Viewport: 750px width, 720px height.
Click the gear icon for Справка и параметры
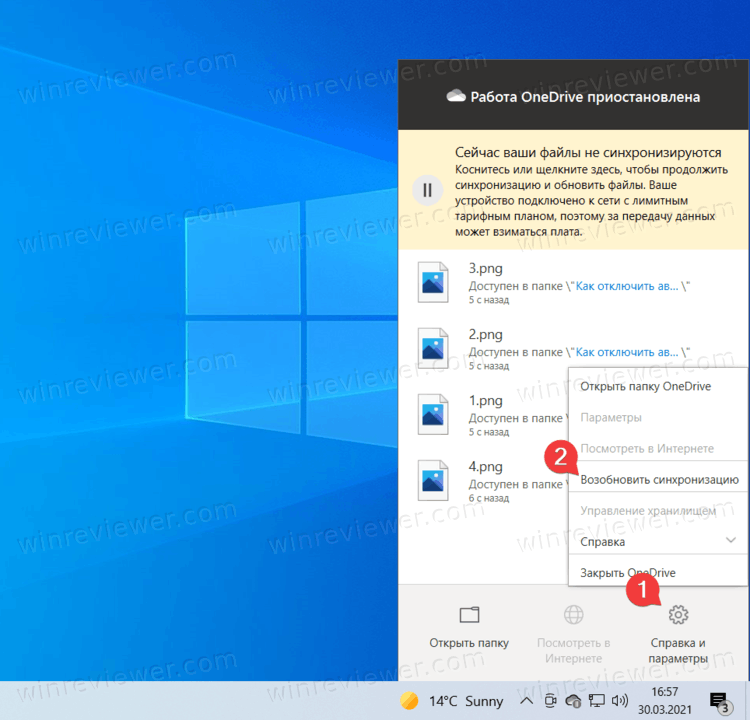[678, 614]
